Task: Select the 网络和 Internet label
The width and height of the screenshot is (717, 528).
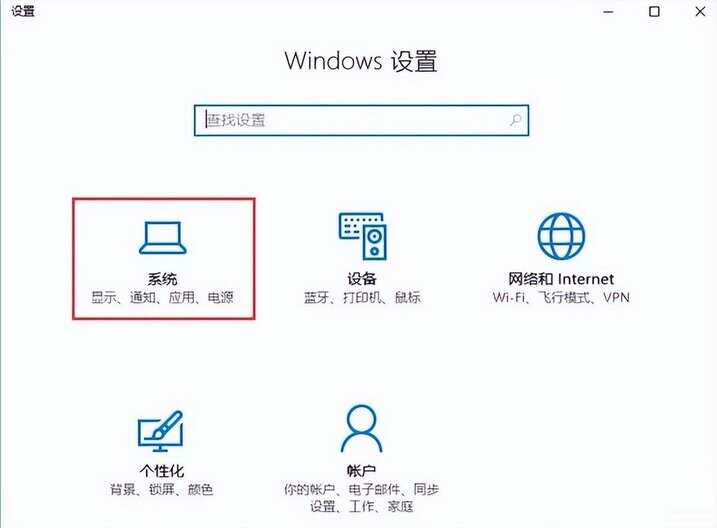Action: pyautogui.click(x=561, y=278)
